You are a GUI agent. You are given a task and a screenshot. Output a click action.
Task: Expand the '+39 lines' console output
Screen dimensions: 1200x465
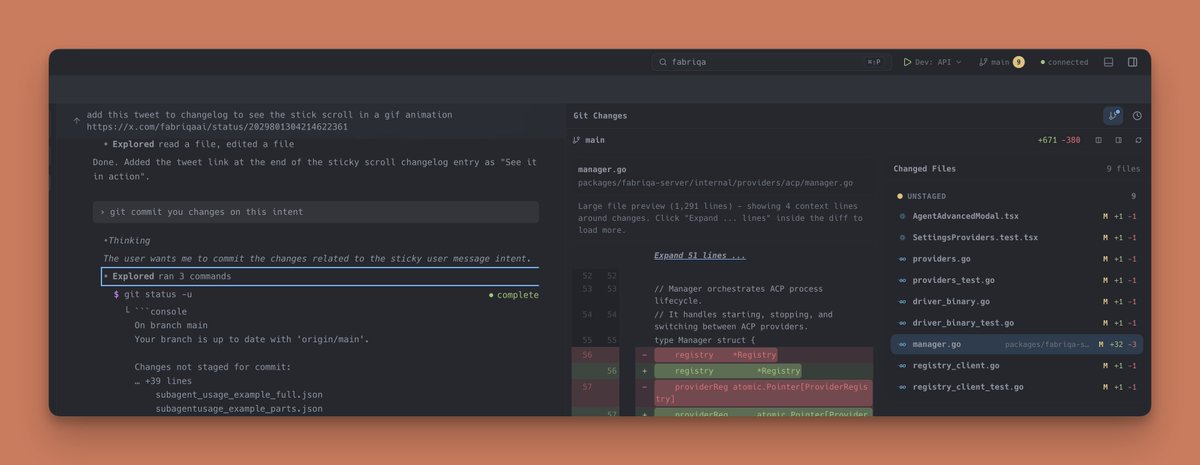click(165, 381)
